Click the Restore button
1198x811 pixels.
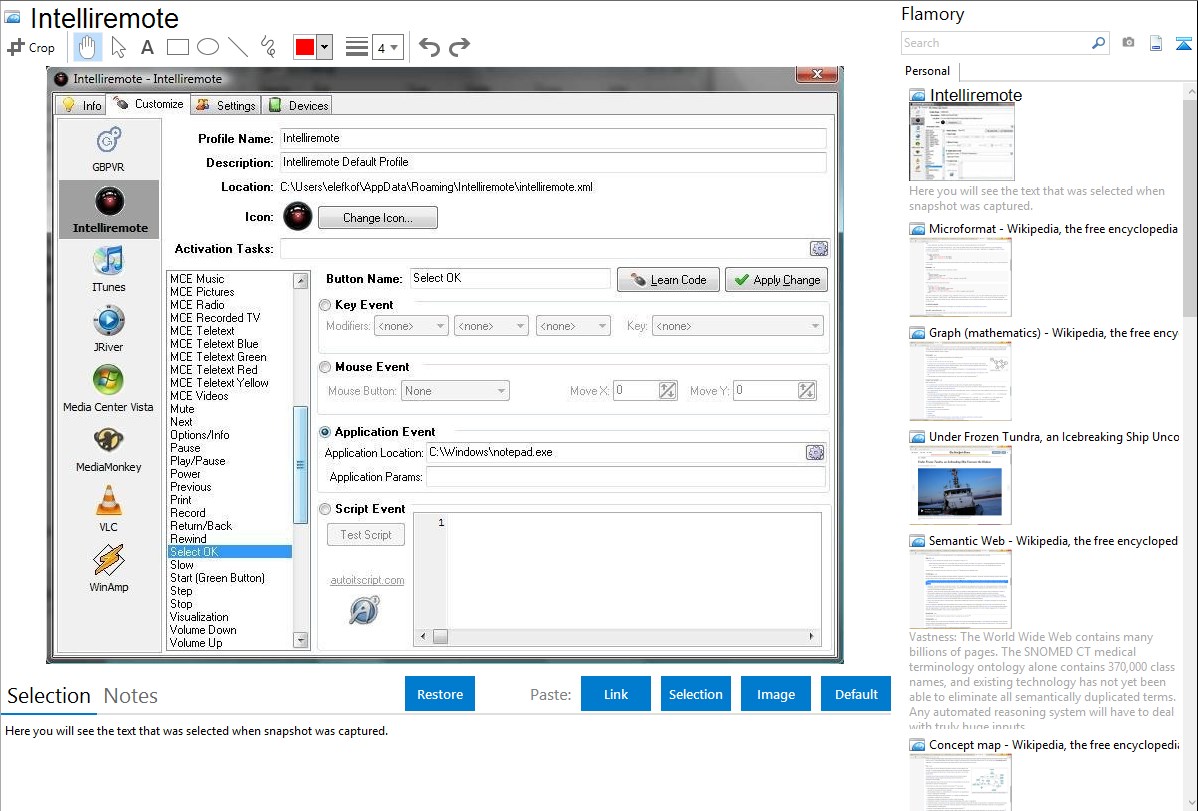tap(440, 694)
